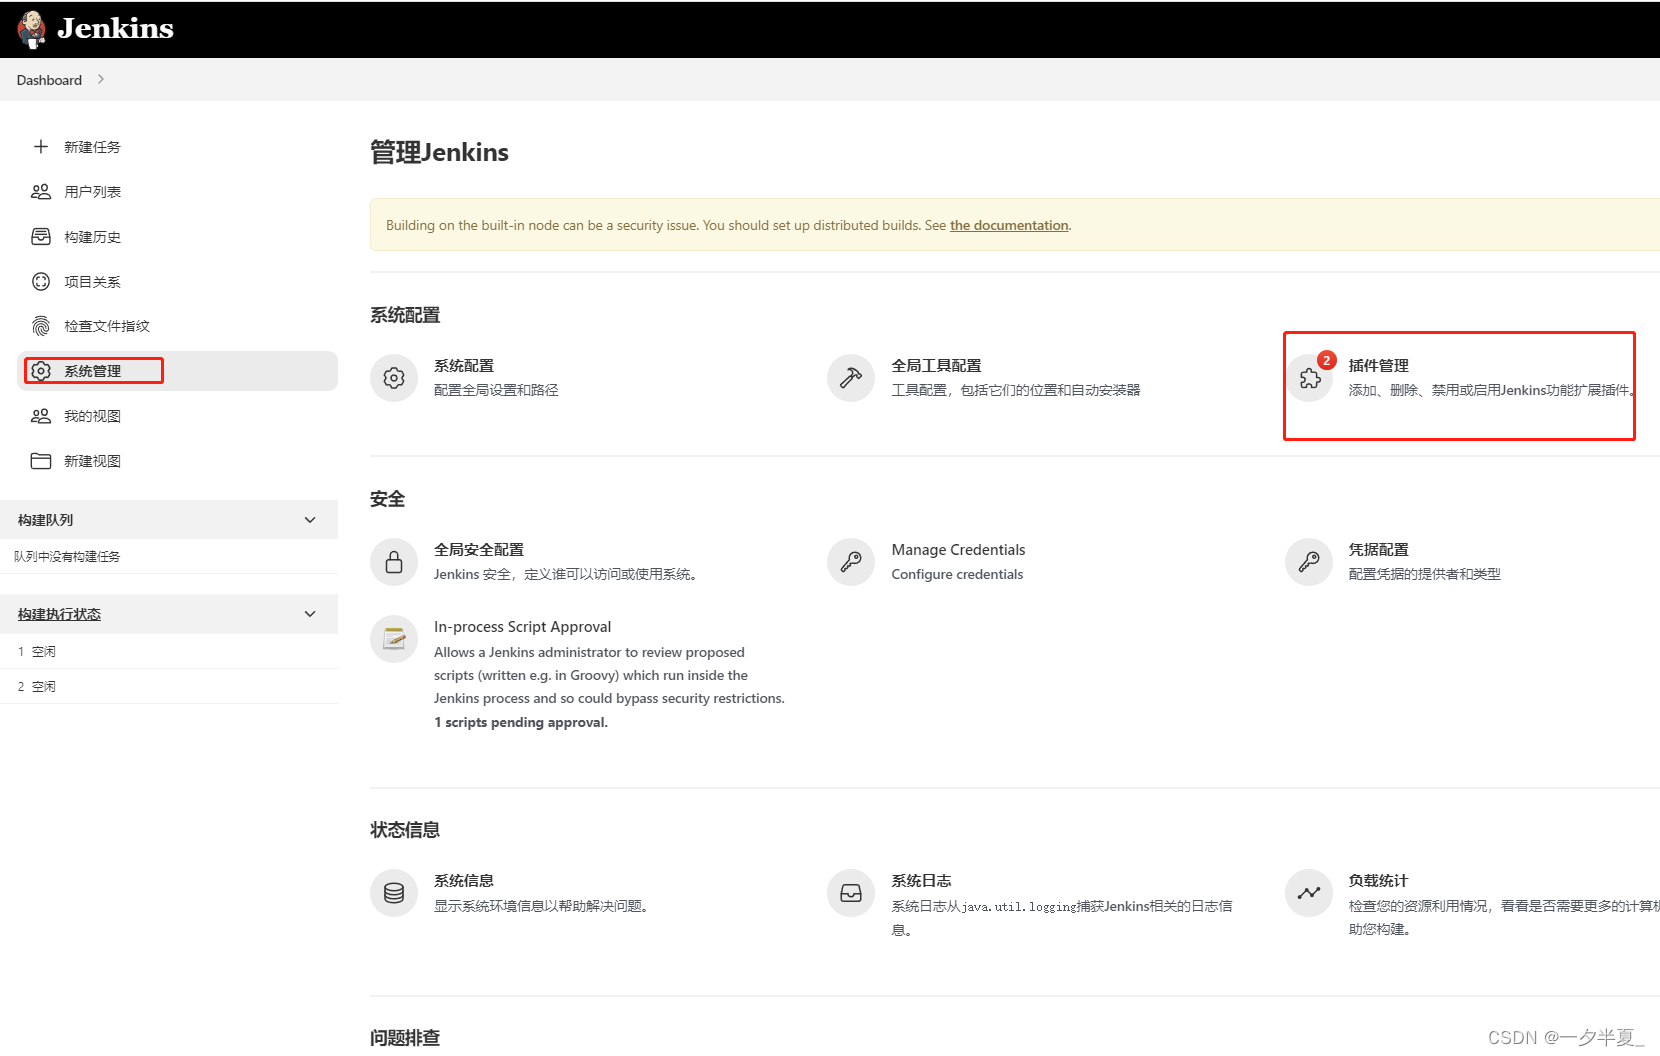Open 系统配置 settings item

(x=464, y=366)
